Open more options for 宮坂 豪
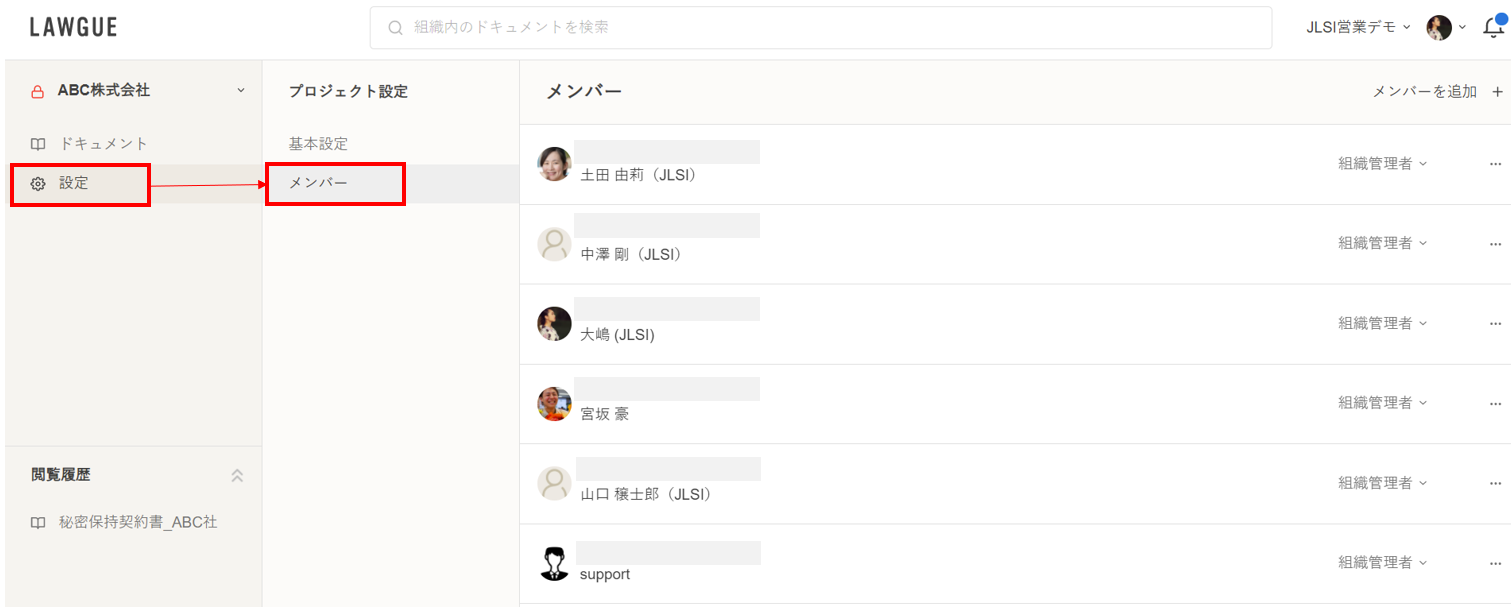Image resolution: width=1511 pixels, height=614 pixels. click(x=1495, y=403)
